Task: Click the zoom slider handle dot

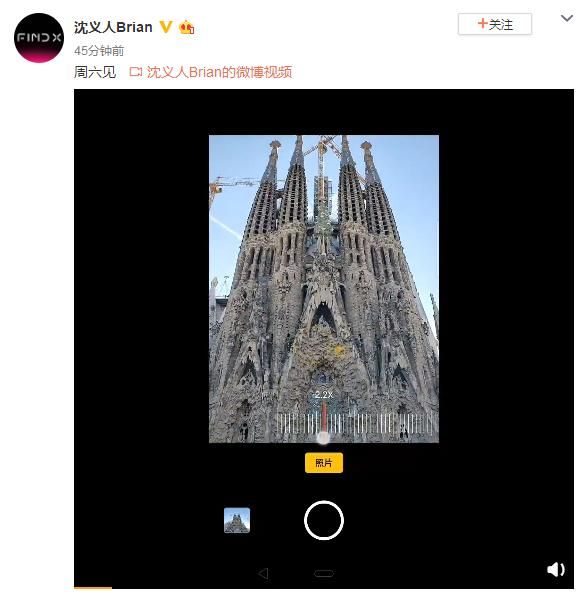Action: click(x=323, y=438)
